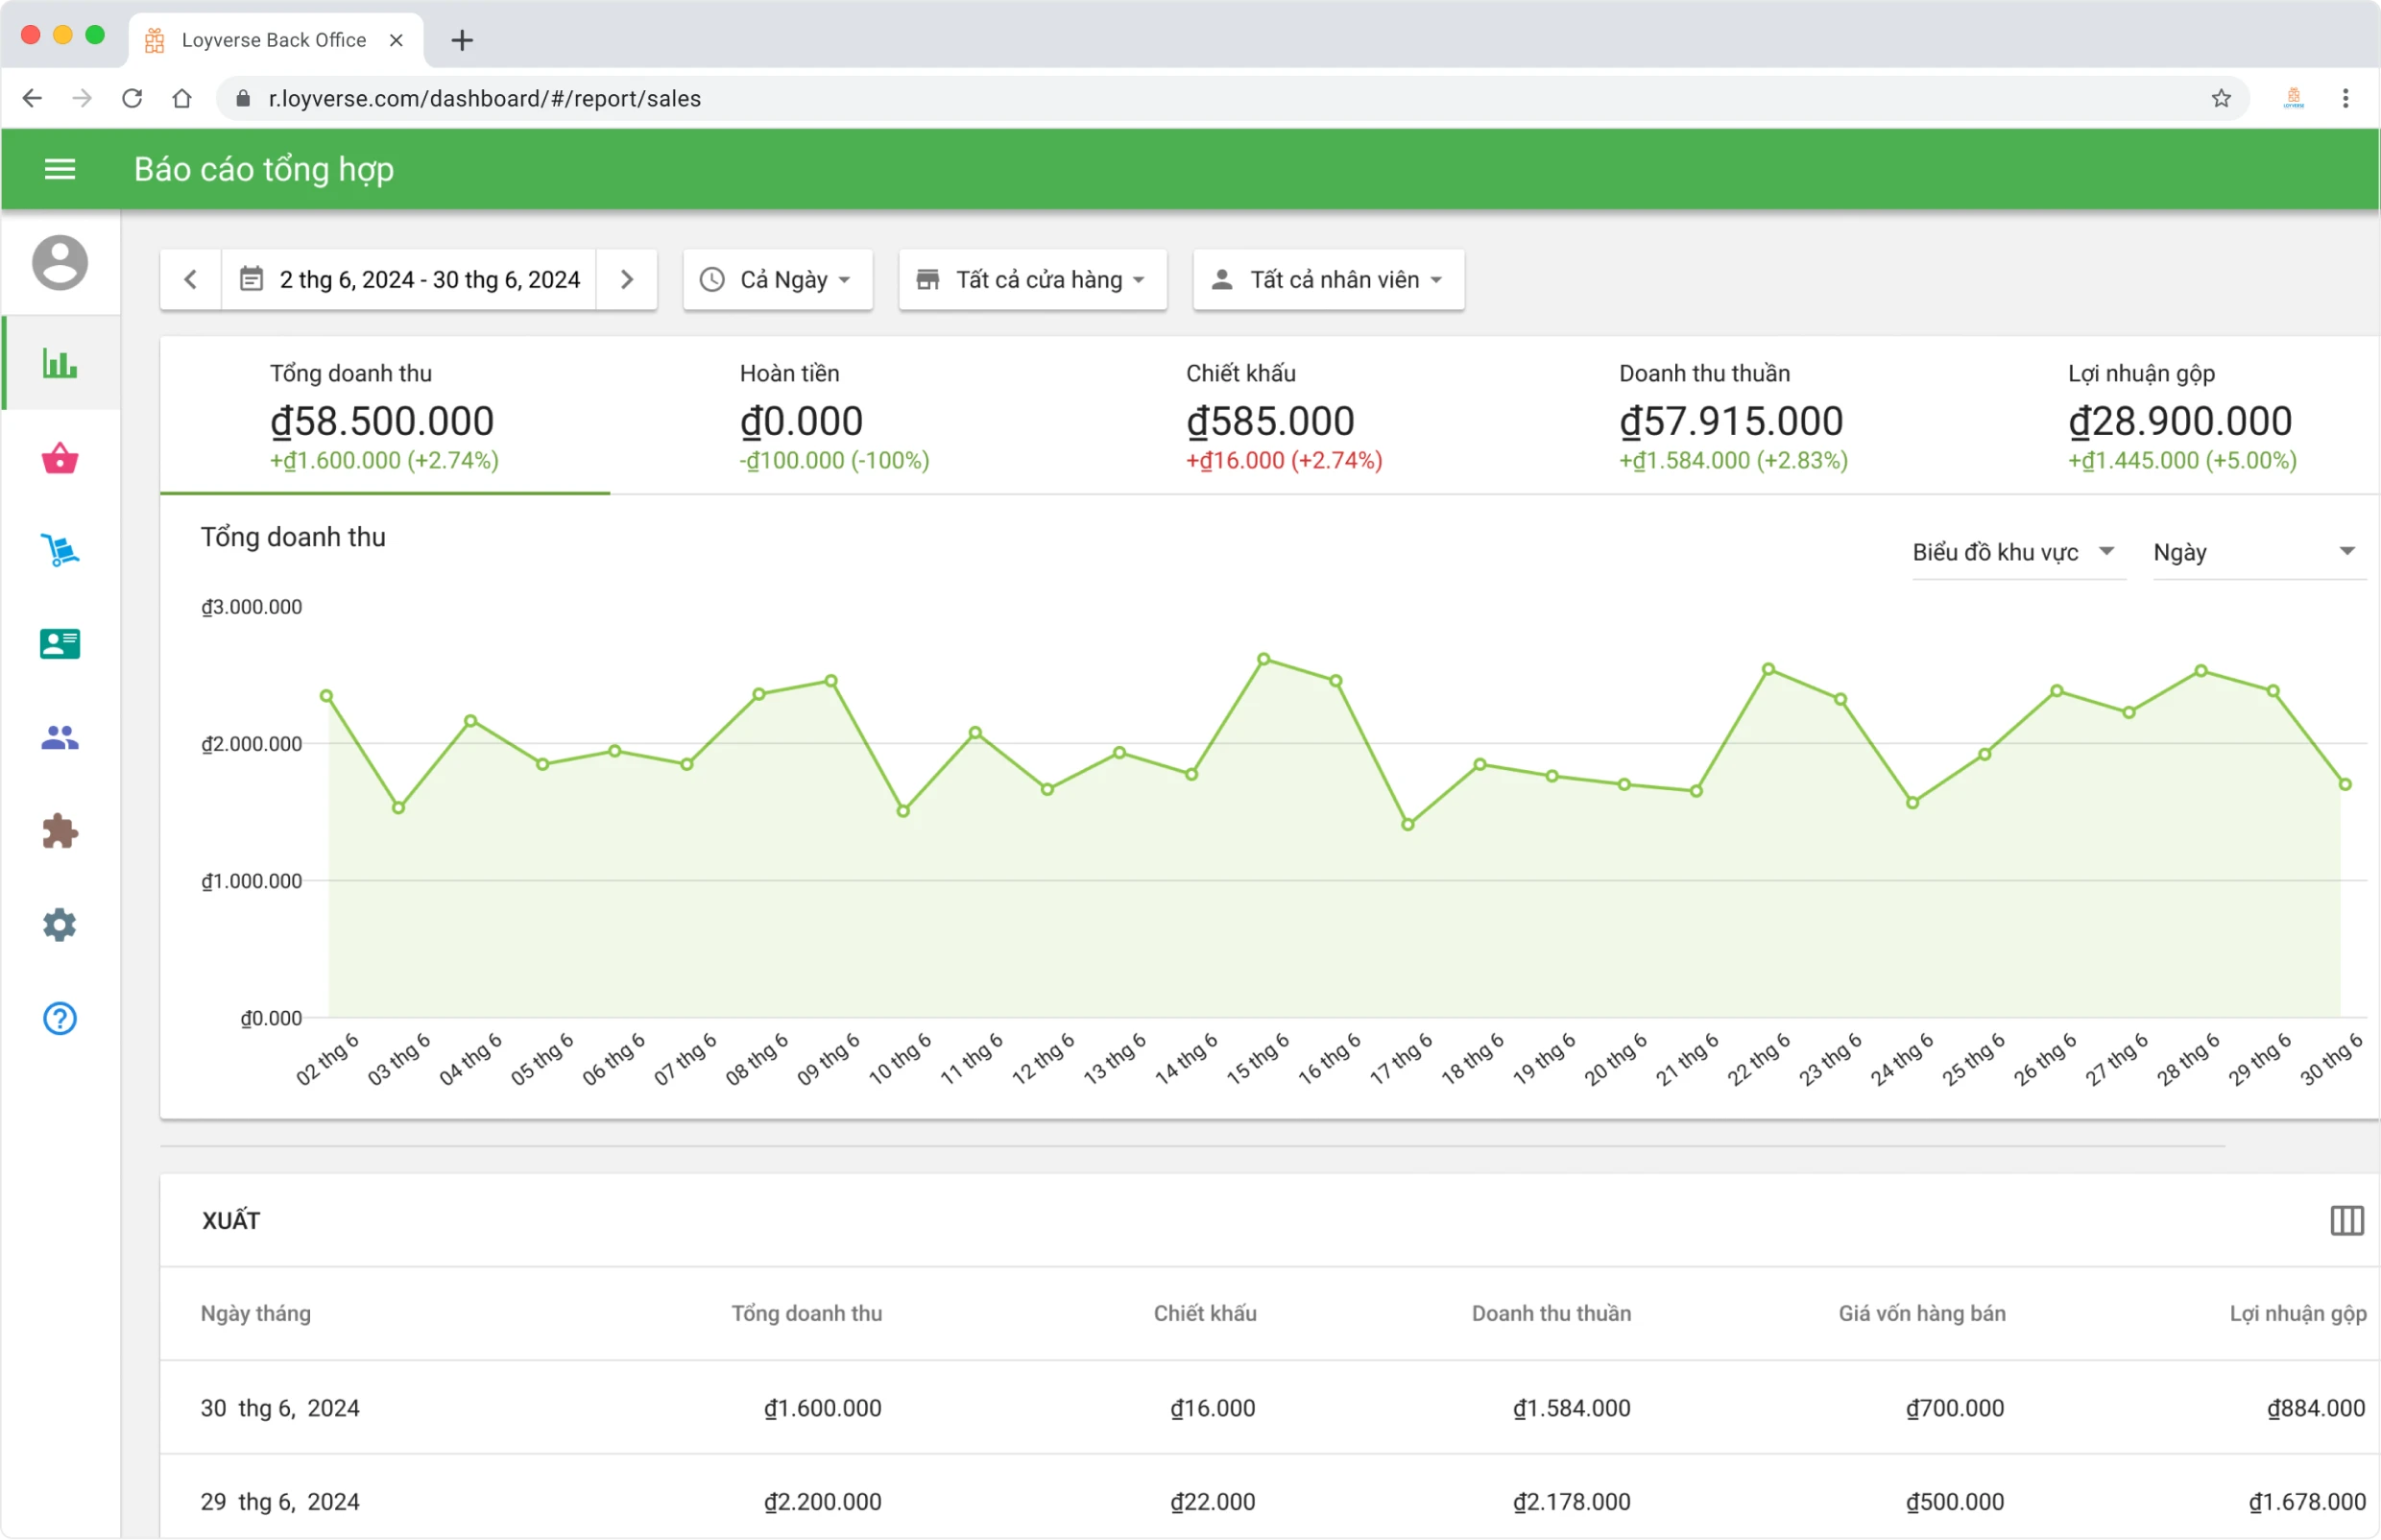Open the hamburger navigation menu
The height and width of the screenshot is (1540, 2381).
[59, 168]
